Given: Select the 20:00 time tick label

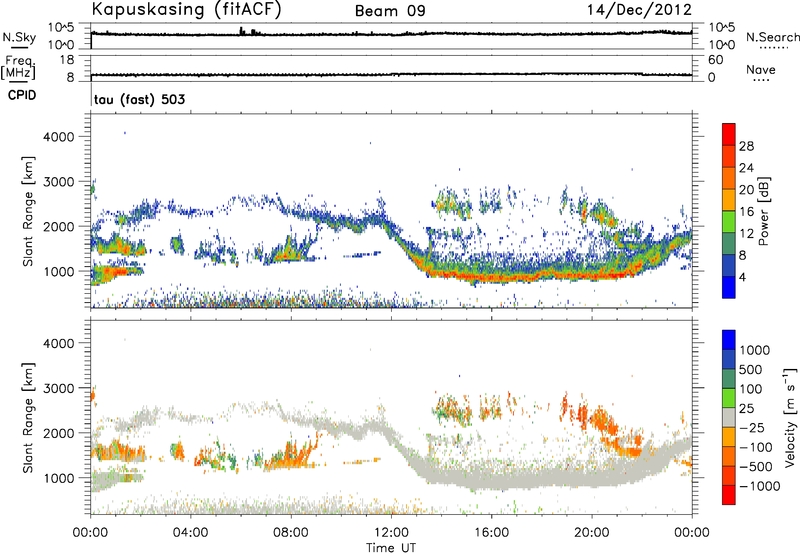Looking at the screenshot, I should tap(592, 532).
